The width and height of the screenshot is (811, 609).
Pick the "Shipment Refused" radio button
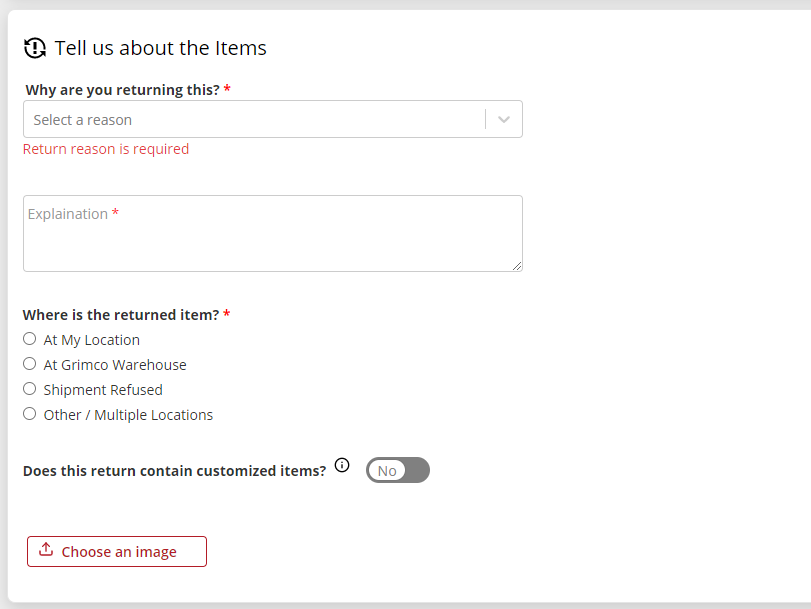(x=30, y=389)
